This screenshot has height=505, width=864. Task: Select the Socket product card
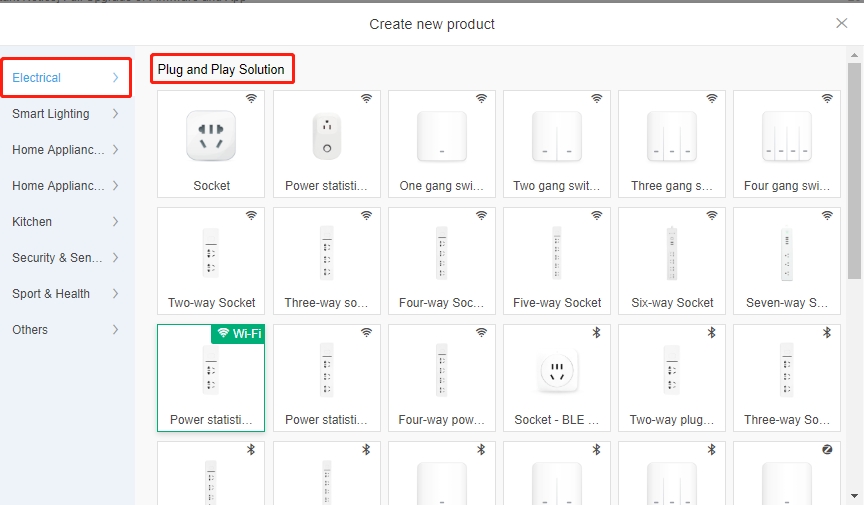pos(211,144)
